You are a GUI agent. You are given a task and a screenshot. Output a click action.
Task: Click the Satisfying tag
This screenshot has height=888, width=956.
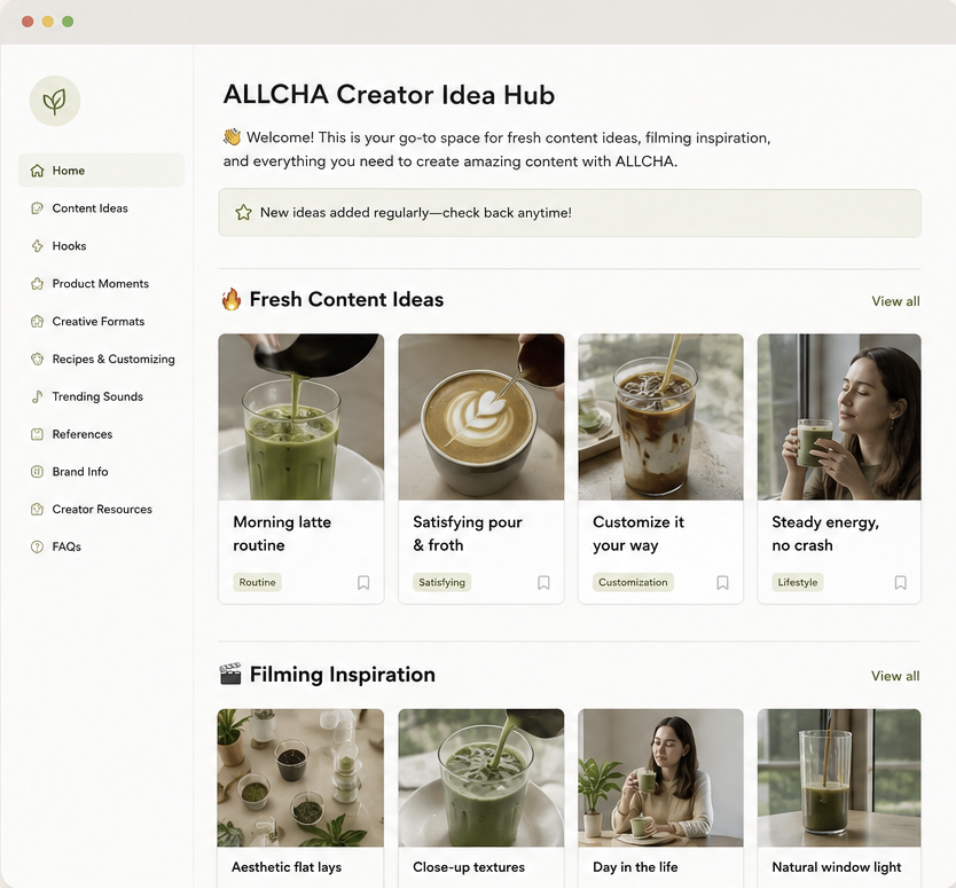click(442, 582)
